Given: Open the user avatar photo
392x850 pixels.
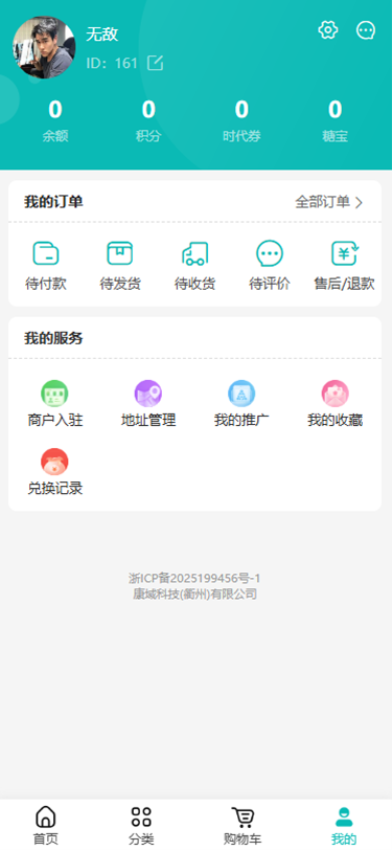Looking at the screenshot, I should coord(44,48).
